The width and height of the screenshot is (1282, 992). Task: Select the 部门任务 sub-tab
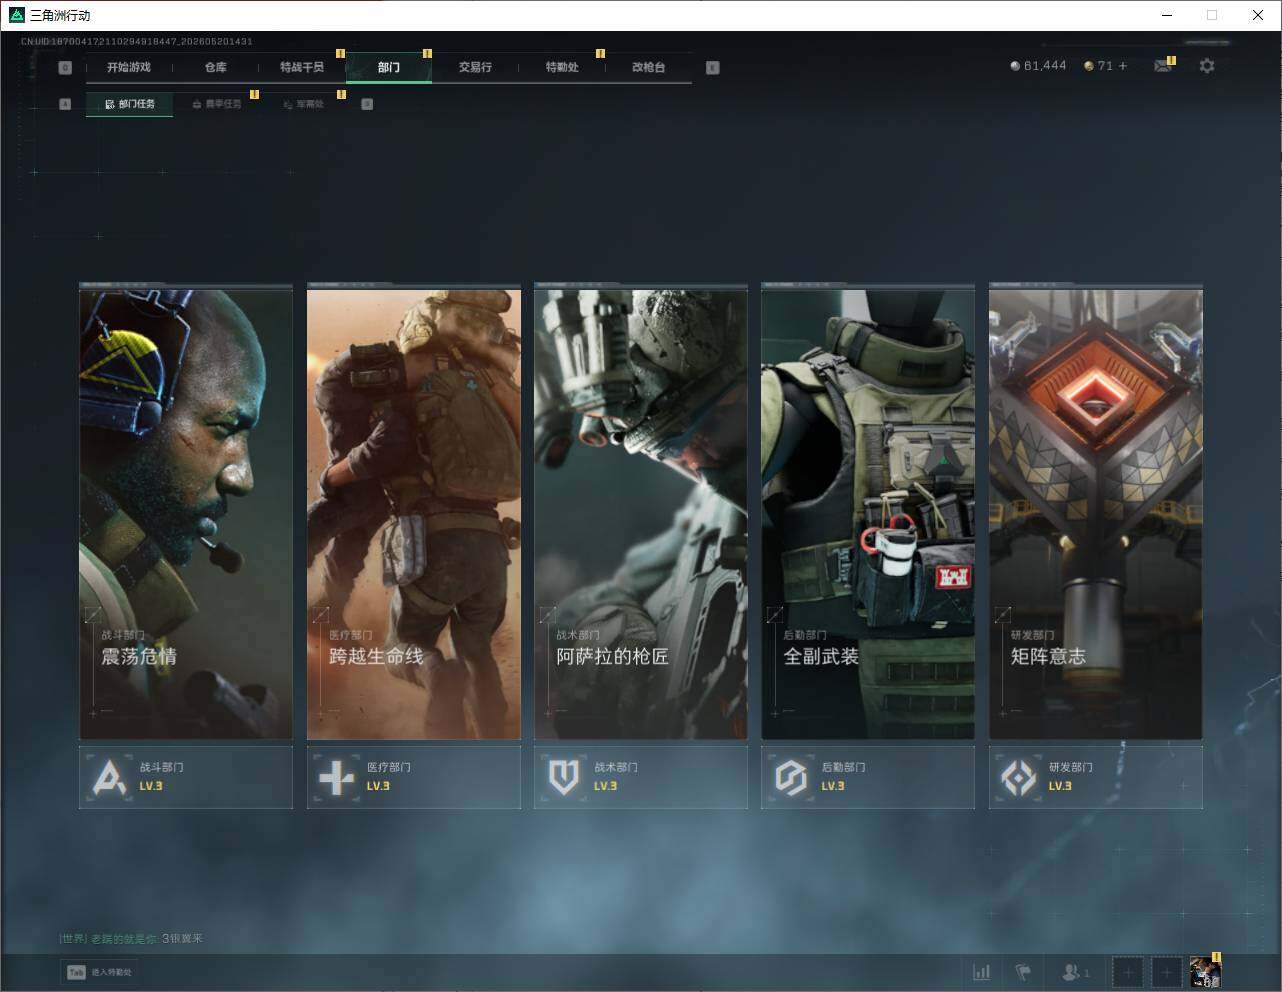click(129, 104)
